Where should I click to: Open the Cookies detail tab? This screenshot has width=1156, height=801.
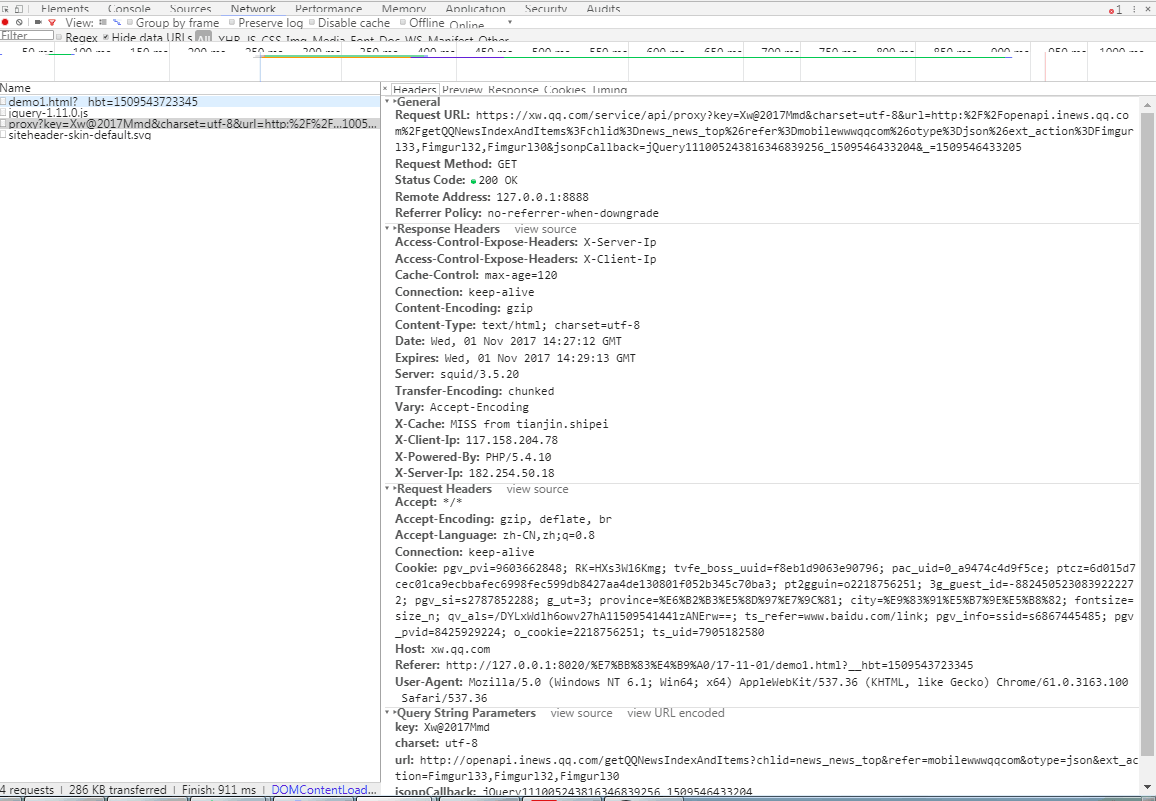[x=565, y=89]
